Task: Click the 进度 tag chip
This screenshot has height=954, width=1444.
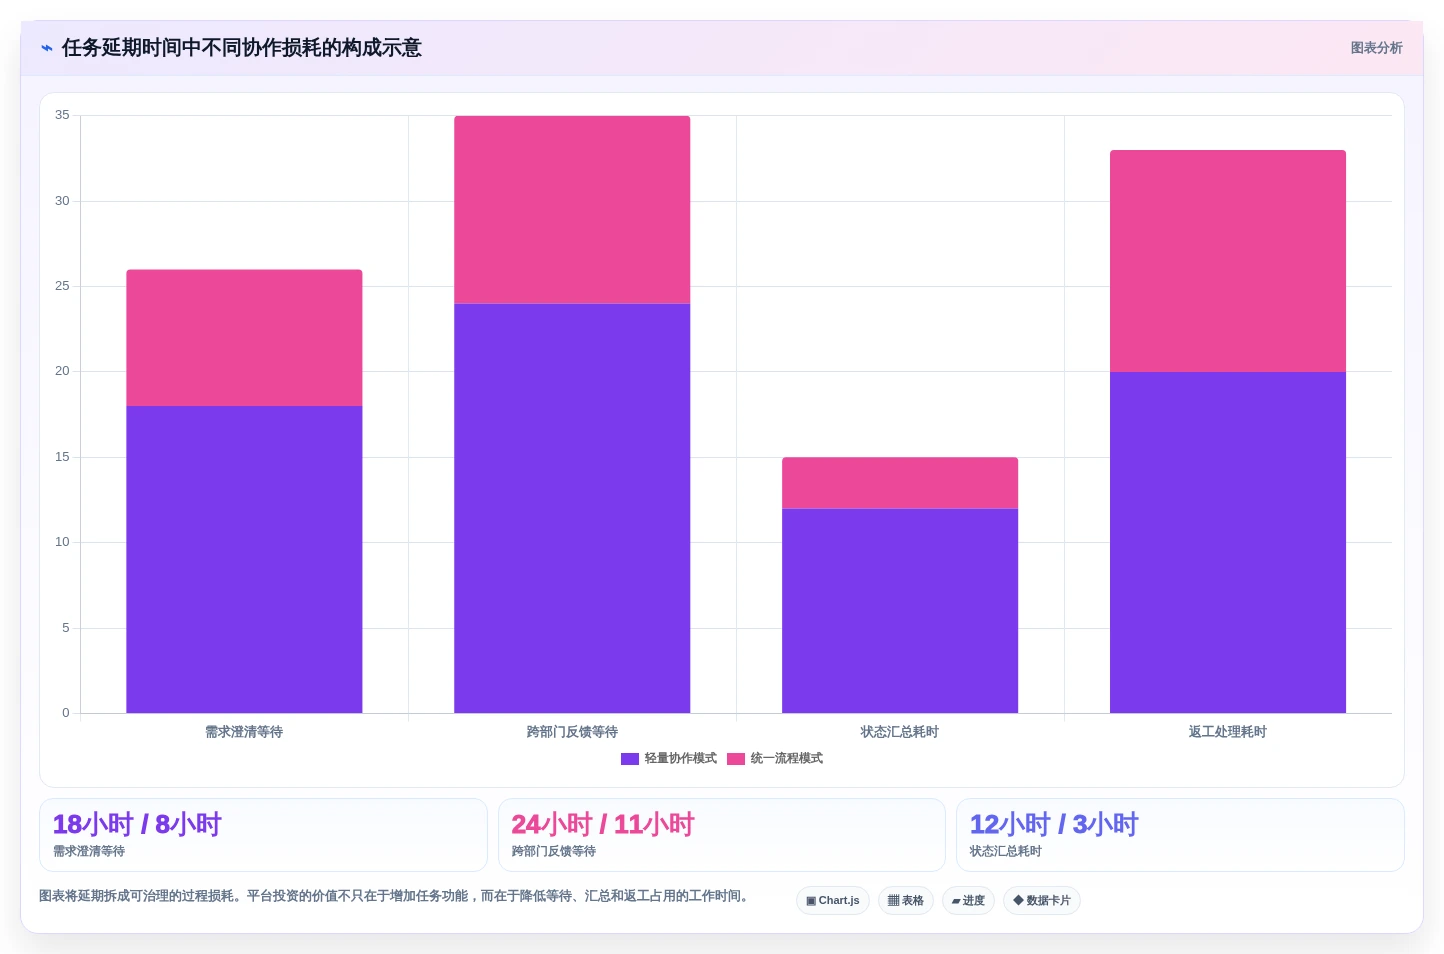Action: point(968,900)
